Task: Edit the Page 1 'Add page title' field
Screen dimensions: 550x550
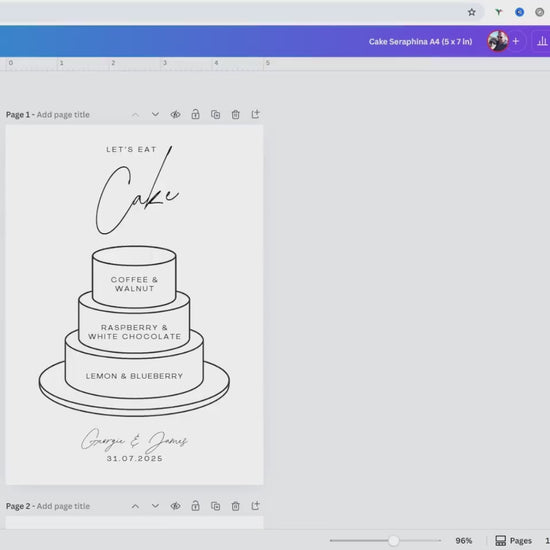Action: pyautogui.click(x=63, y=115)
